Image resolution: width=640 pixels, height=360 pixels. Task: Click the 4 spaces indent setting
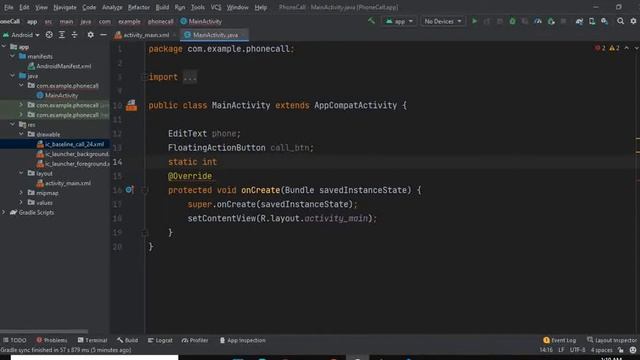click(601, 350)
